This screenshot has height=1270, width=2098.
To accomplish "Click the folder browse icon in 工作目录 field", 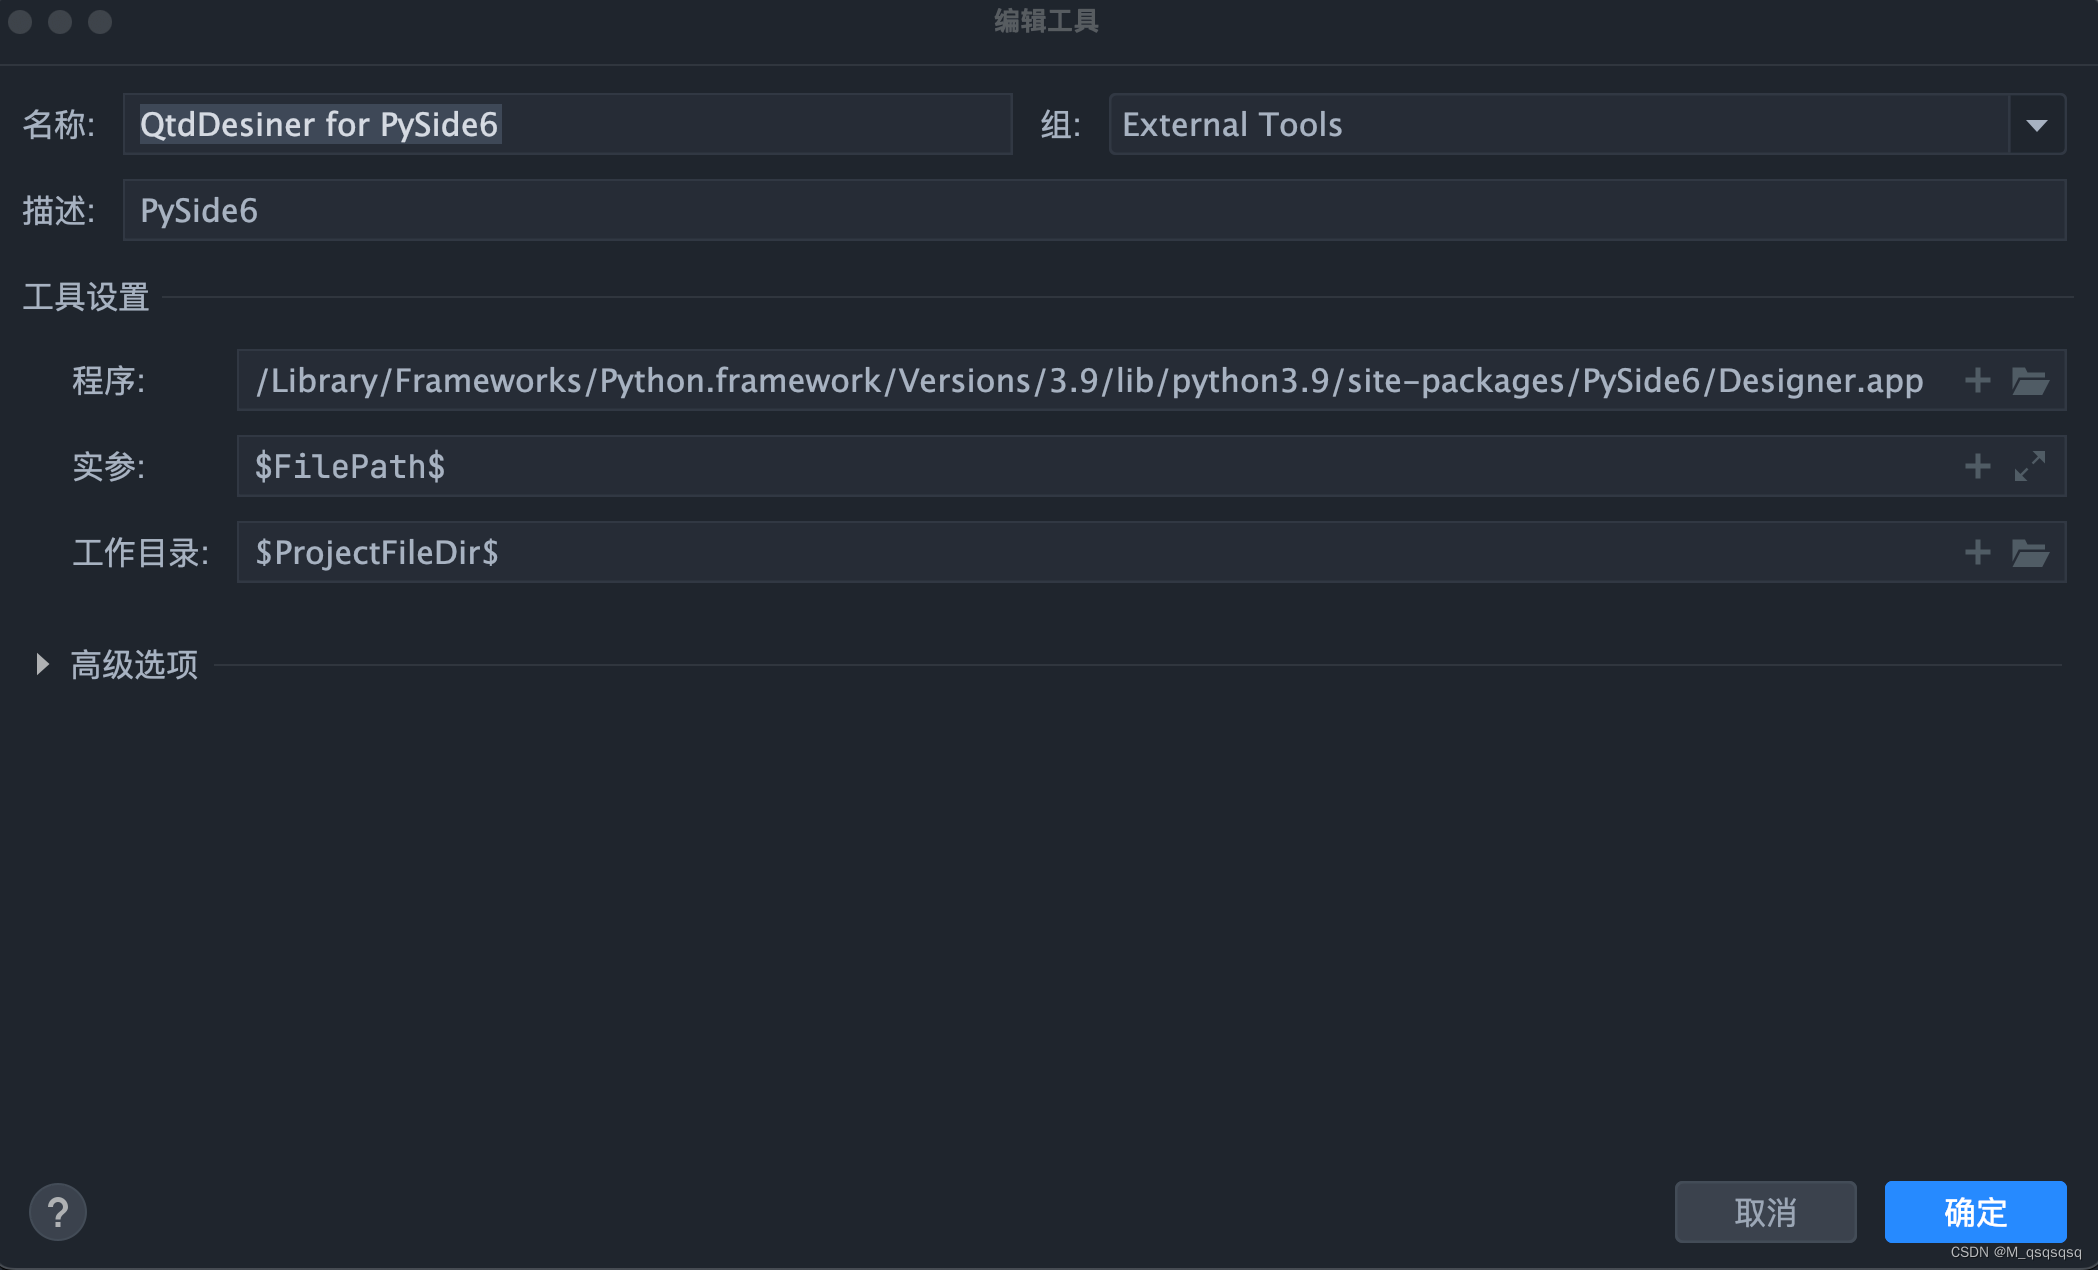I will 2030,553.
